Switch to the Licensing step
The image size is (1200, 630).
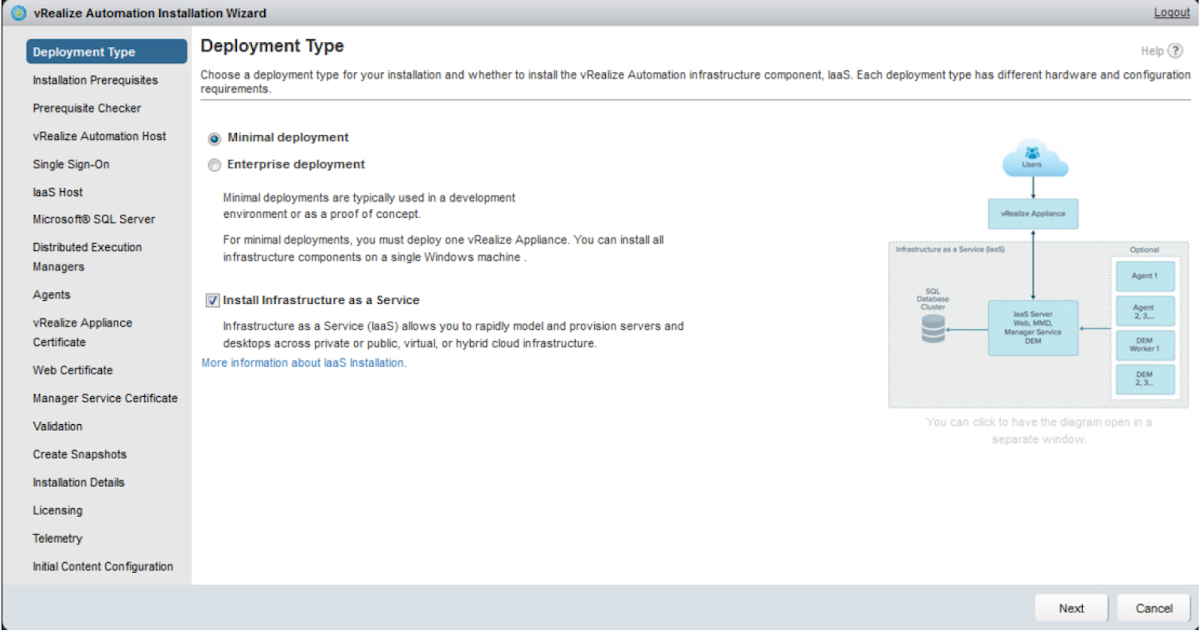point(58,510)
